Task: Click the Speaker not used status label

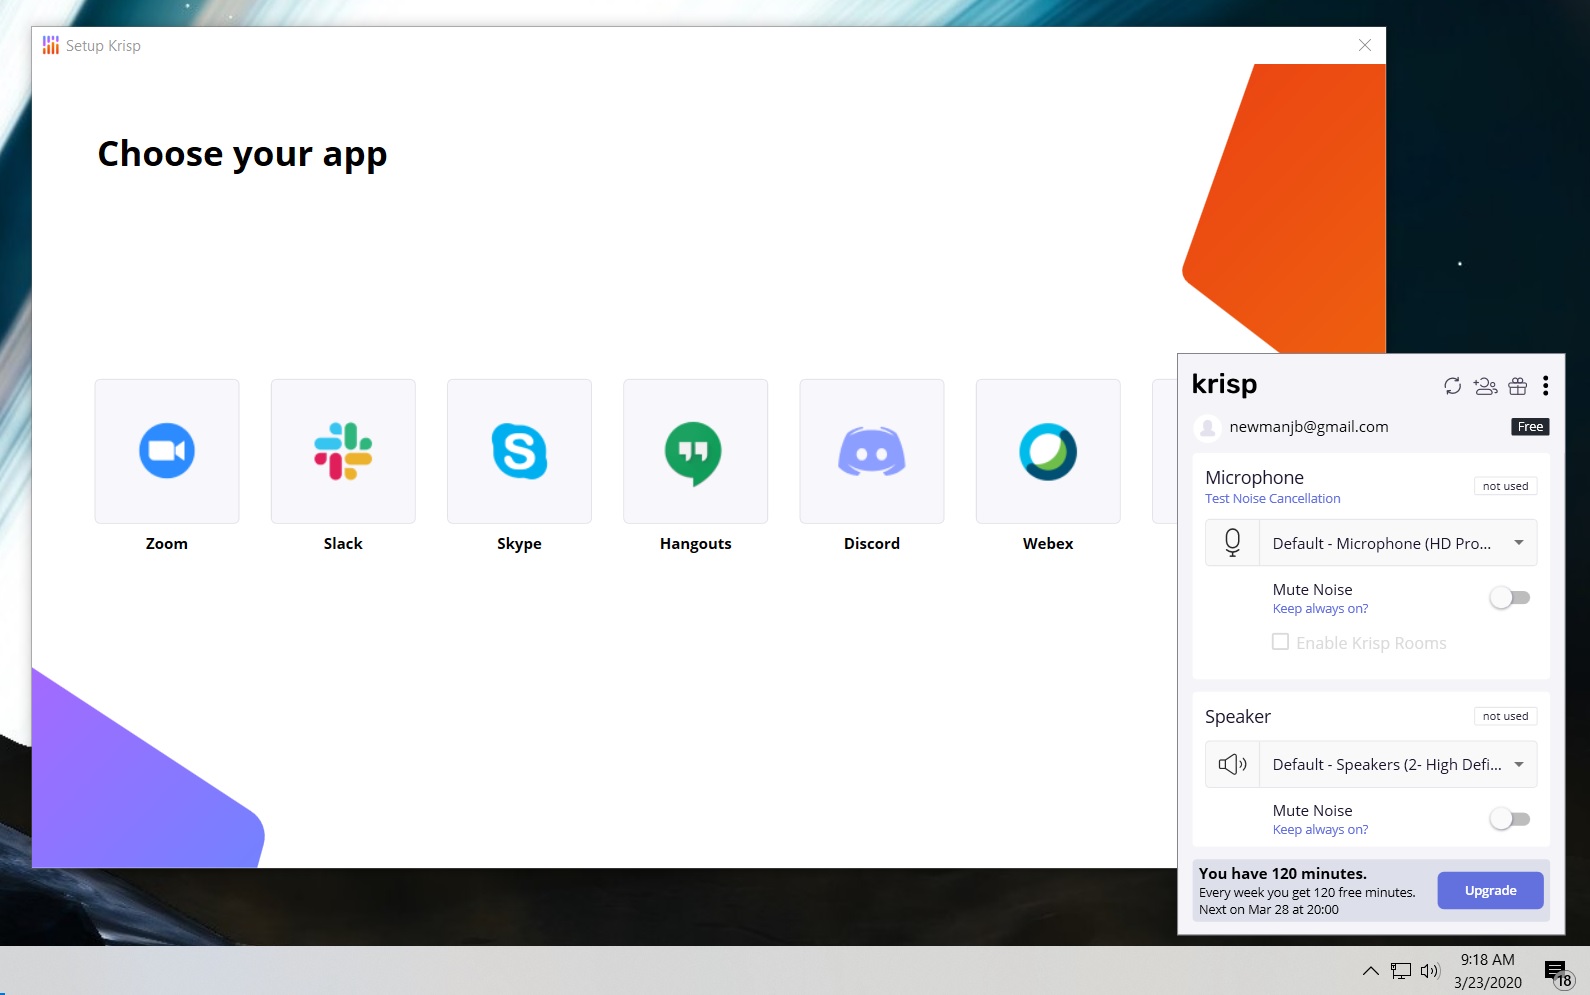Action: [1505, 716]
